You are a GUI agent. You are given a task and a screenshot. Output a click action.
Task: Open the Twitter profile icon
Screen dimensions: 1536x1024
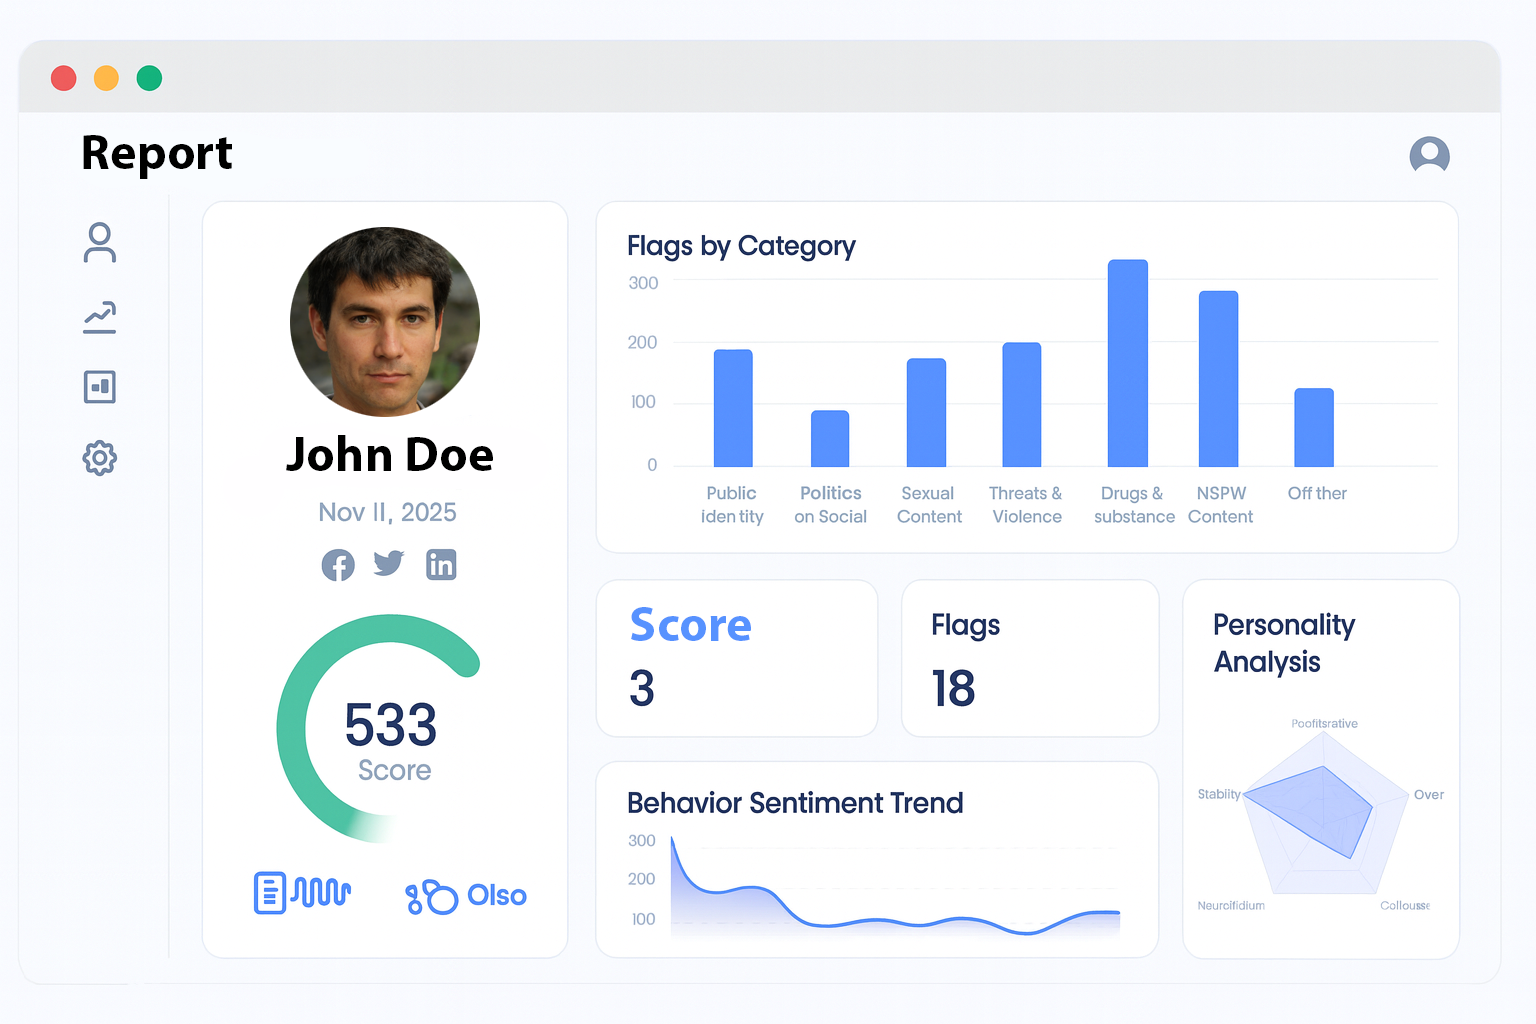point(389,564)
